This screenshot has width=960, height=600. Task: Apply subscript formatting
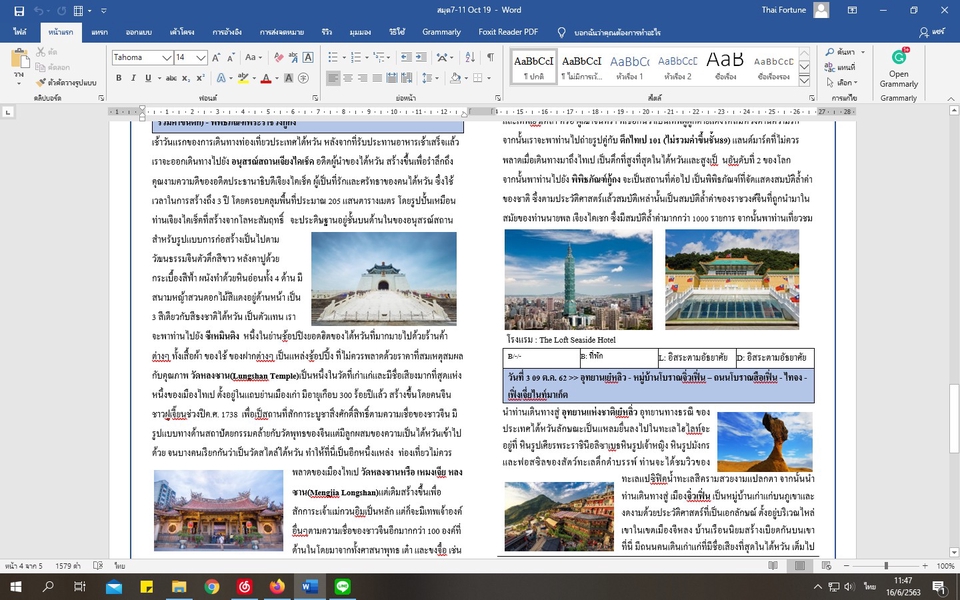coord(186,78)
